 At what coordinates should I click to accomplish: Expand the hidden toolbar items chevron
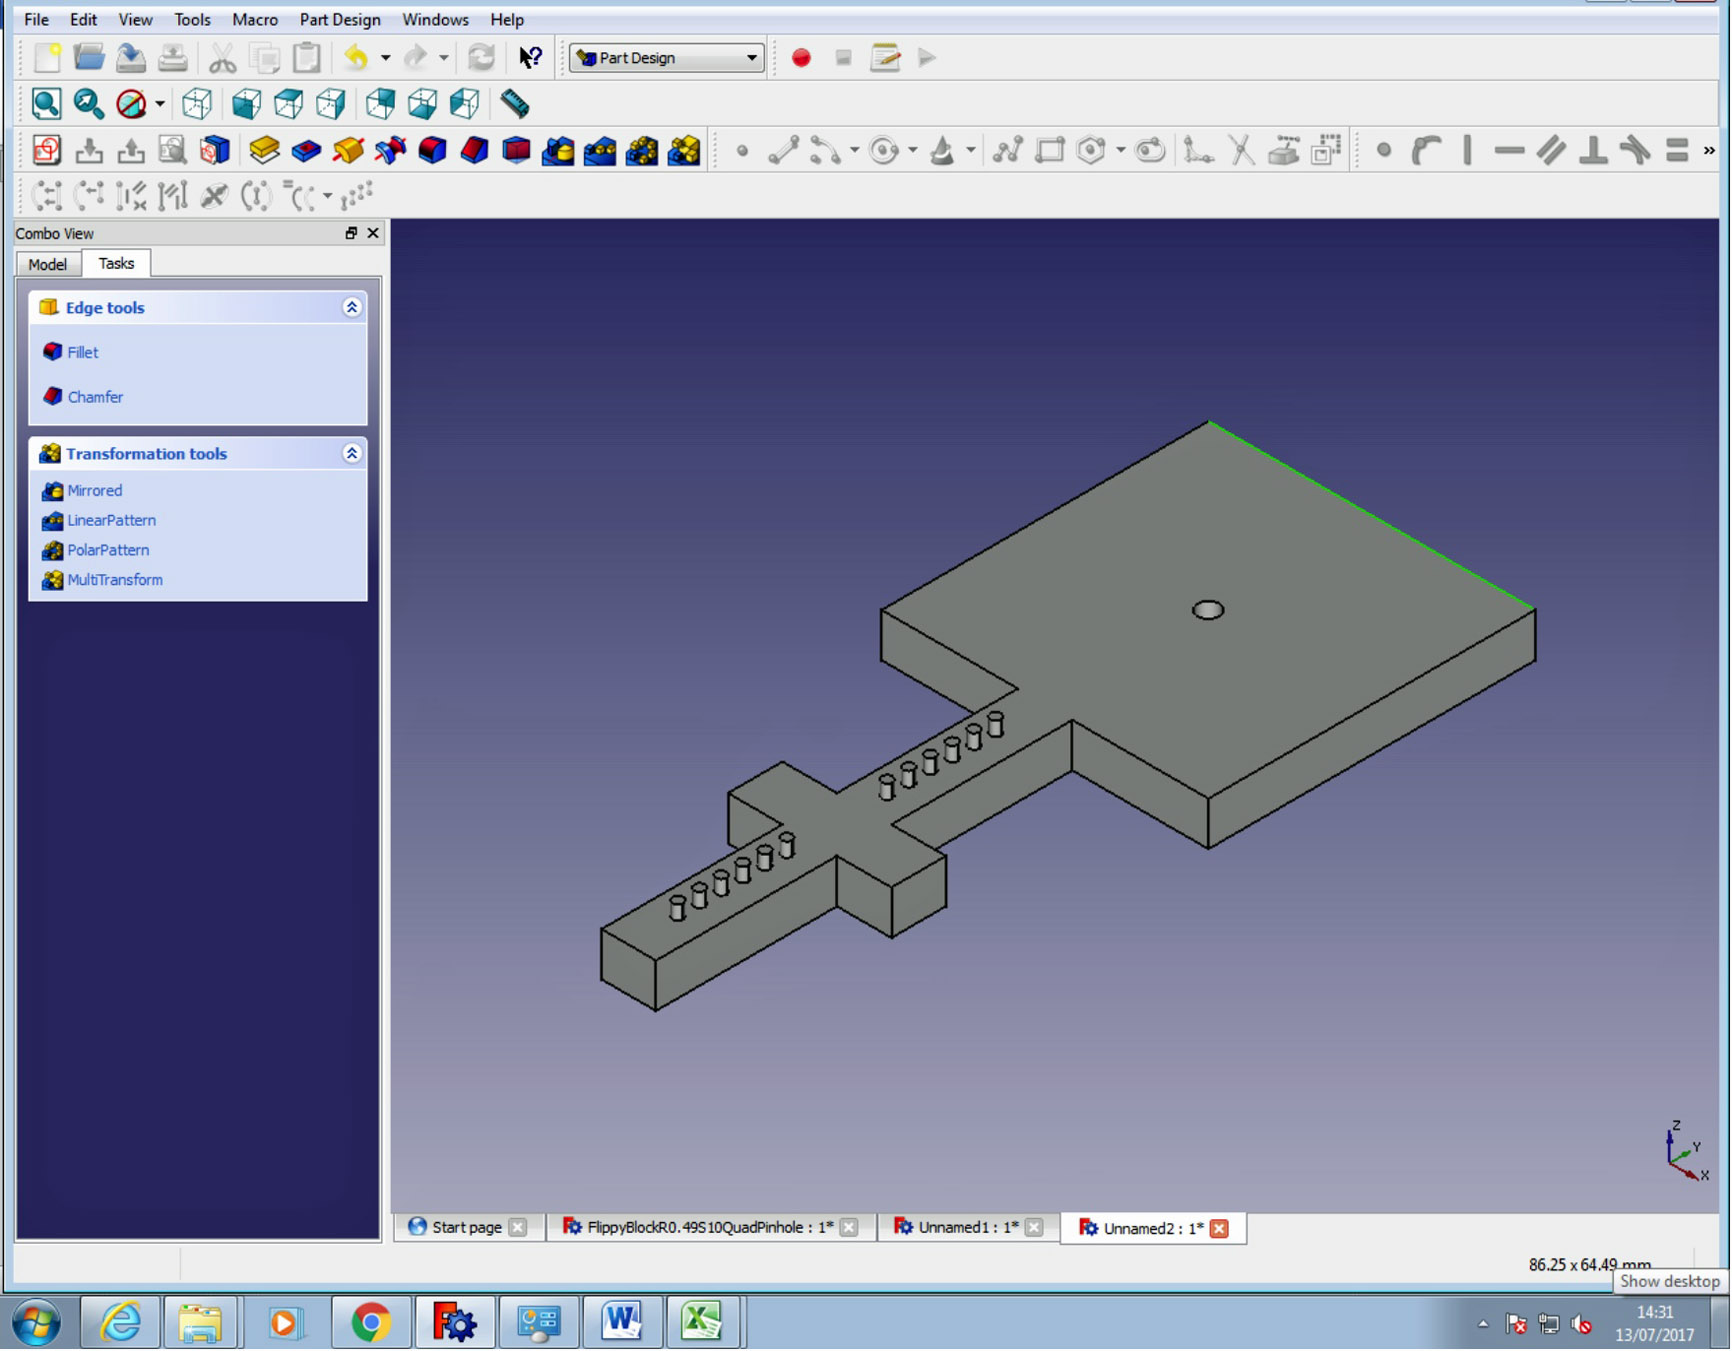[x=1709, y=150]
